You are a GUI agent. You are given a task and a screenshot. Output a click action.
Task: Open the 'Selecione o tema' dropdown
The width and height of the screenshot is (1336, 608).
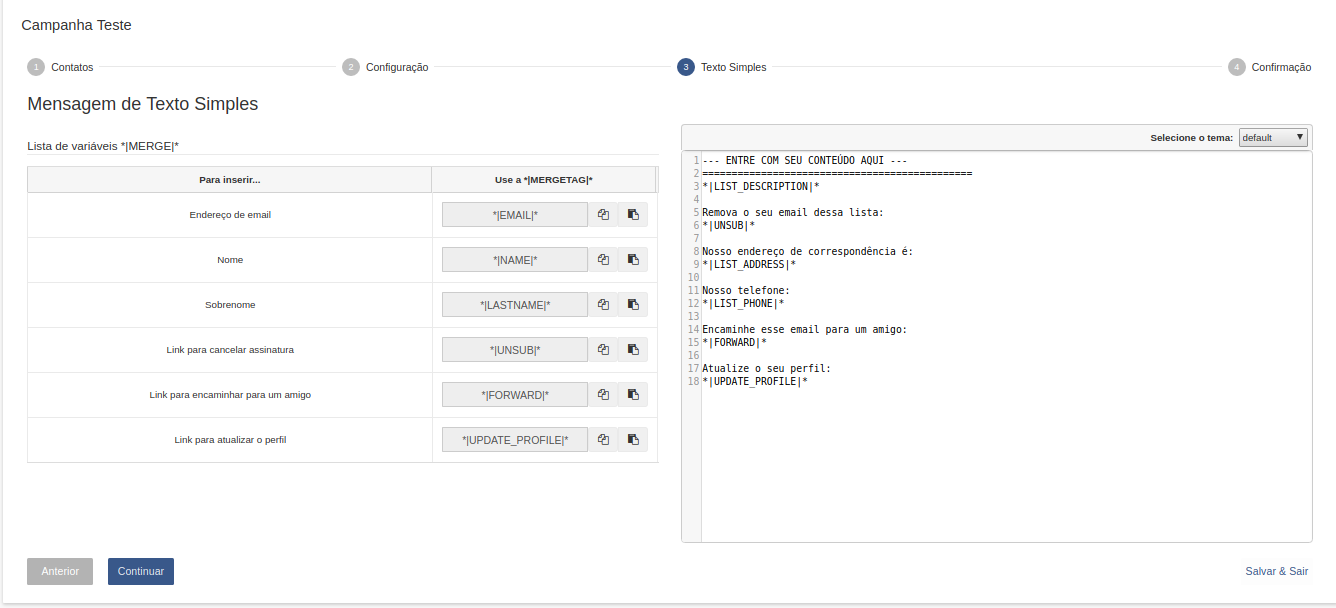[x=1272, y=138]
